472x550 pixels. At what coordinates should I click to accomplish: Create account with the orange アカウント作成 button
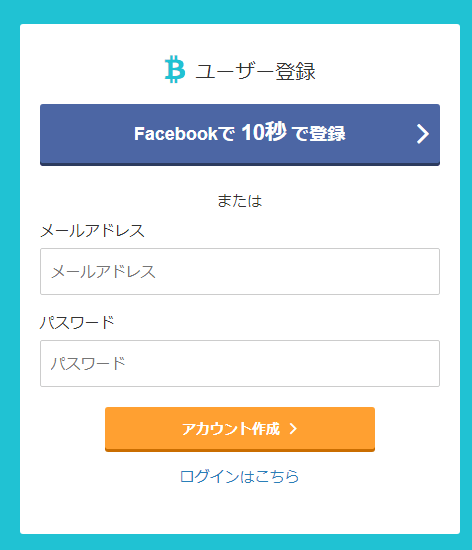(x=240, y=429)
